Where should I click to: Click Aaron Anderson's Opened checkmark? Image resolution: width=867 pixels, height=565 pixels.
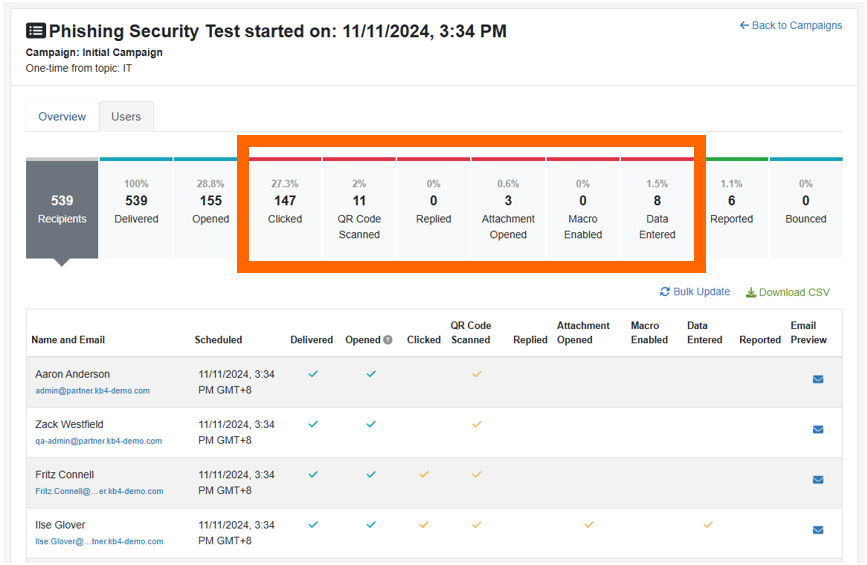point(371,374)
